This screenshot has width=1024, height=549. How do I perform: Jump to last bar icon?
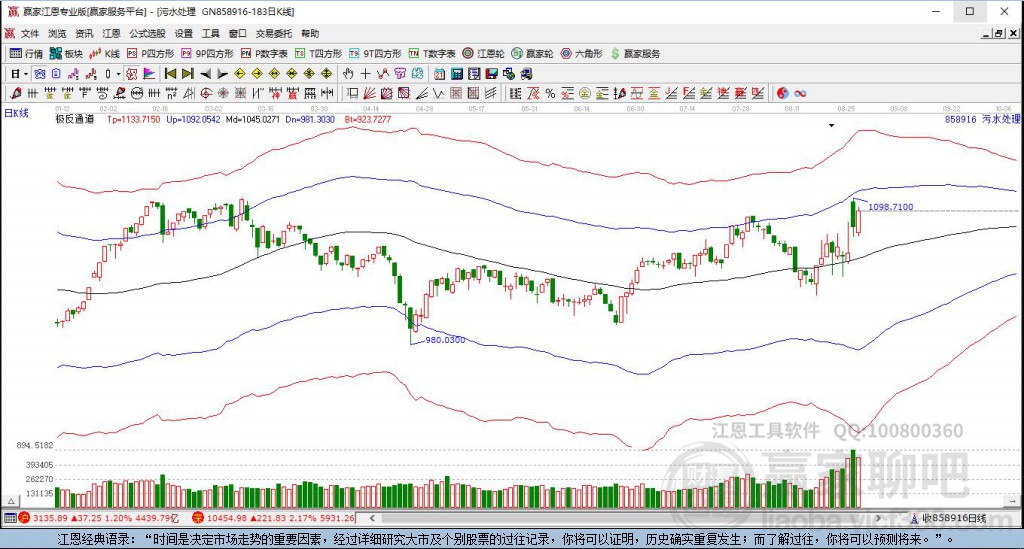187,74
